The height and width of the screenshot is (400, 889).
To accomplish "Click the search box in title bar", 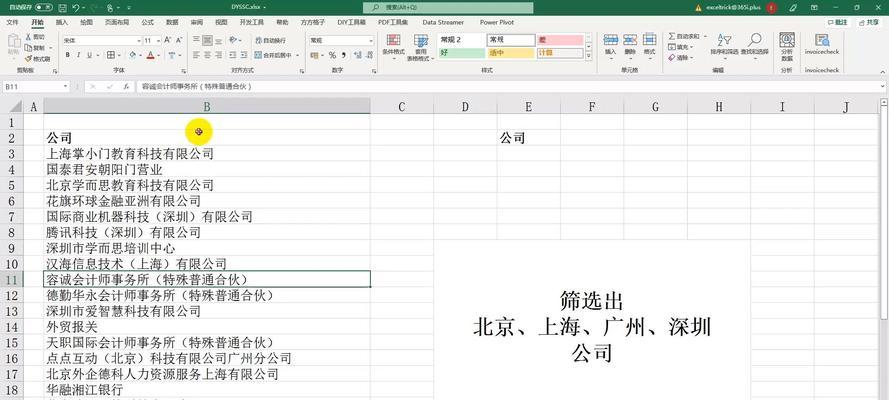I will pyautogui.click(x=448, y=8).
